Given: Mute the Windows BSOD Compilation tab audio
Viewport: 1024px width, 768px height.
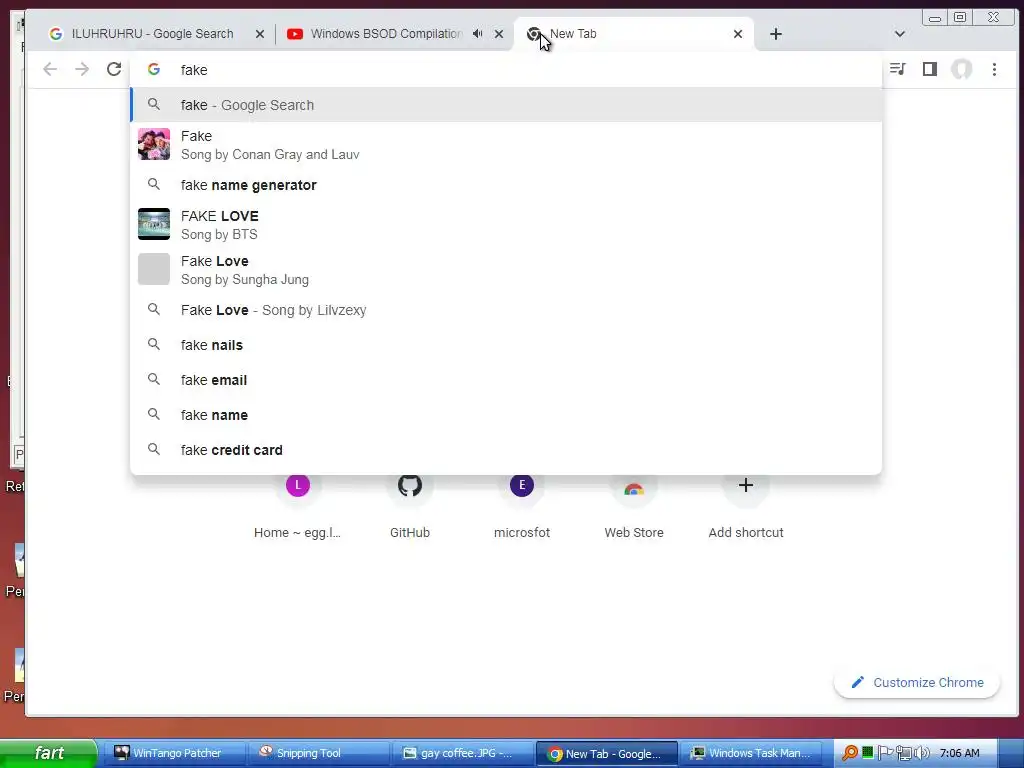Looking at the screenshot, I should 478,34.
